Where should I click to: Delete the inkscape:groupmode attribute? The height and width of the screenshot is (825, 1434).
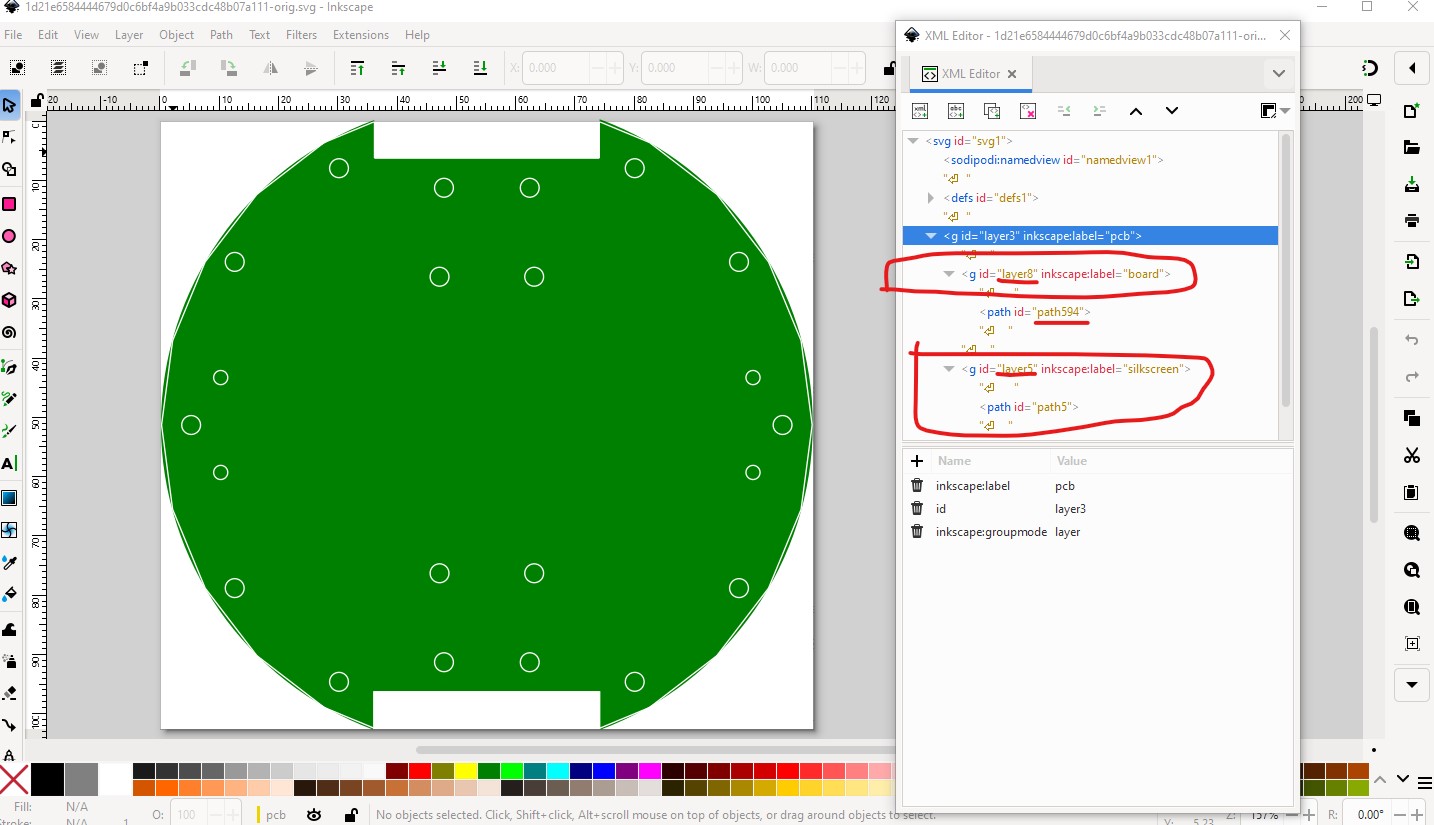click(x=917, y=532)
